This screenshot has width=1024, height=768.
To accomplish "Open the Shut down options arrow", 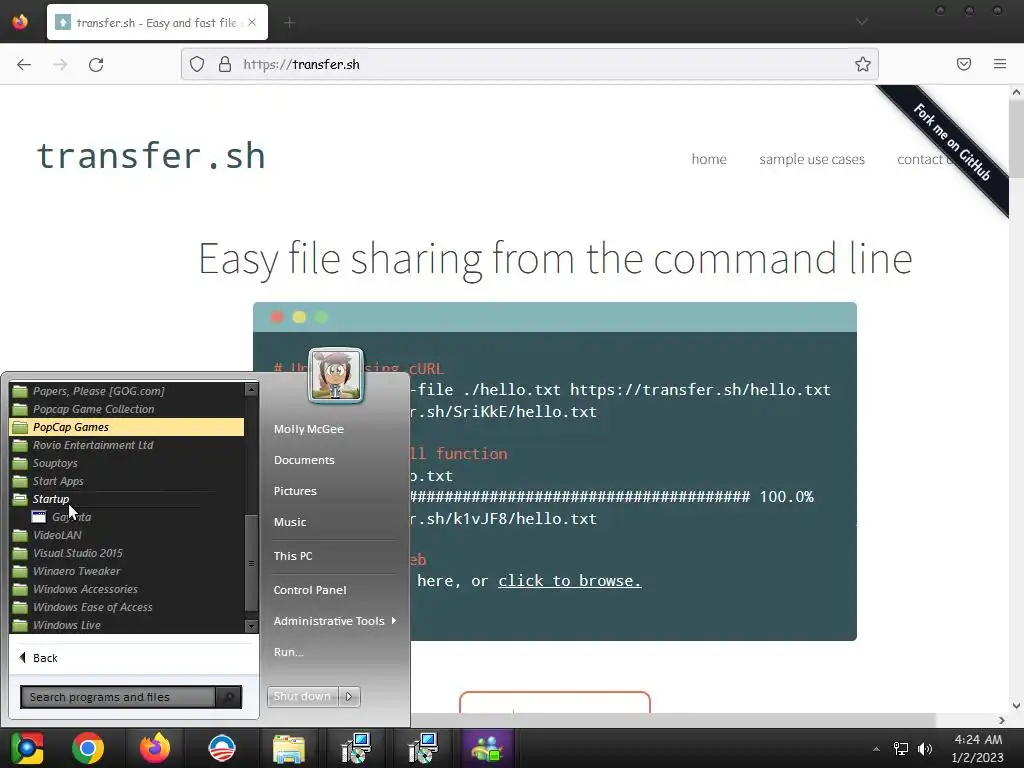I will pyautogui.click(x=349, y=696).
